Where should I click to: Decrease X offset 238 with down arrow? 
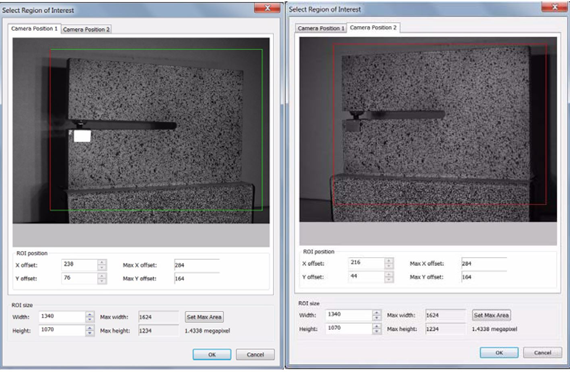[102, 268]
